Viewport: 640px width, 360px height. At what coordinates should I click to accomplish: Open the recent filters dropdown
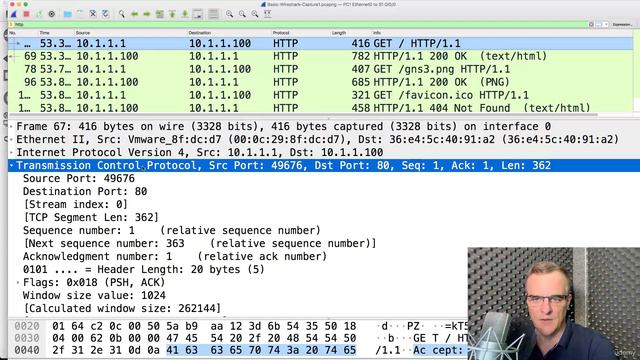(606, 24)
